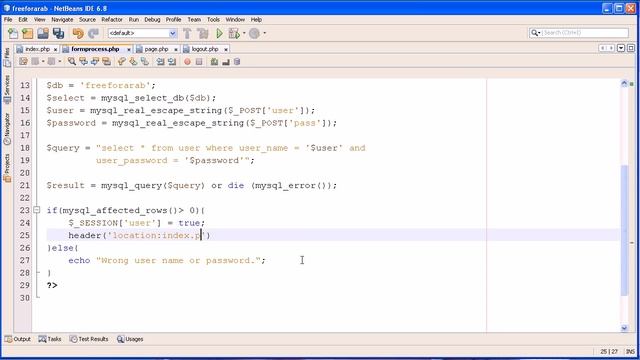Collapse the code fold at line 23
Image resolution: width=640 pixels, height=360 pixels.
(x=37, y=210)
